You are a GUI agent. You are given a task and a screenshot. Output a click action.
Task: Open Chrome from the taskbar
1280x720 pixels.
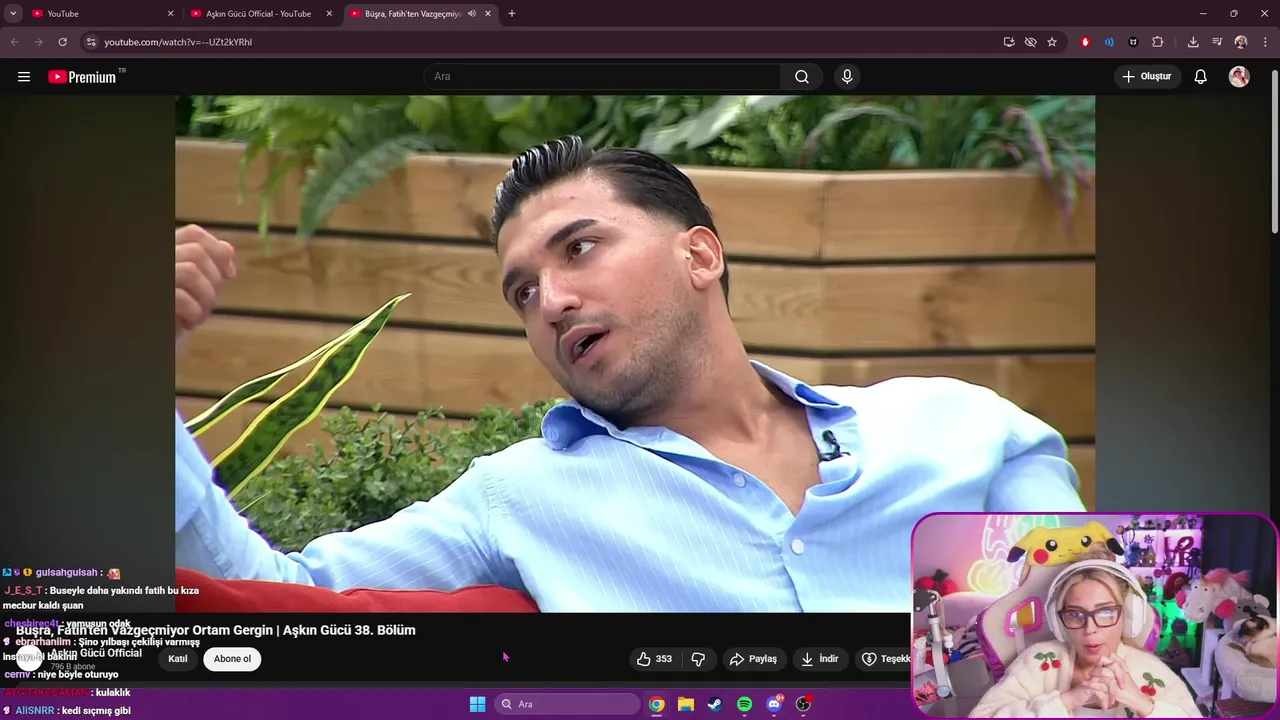(656, 704)
